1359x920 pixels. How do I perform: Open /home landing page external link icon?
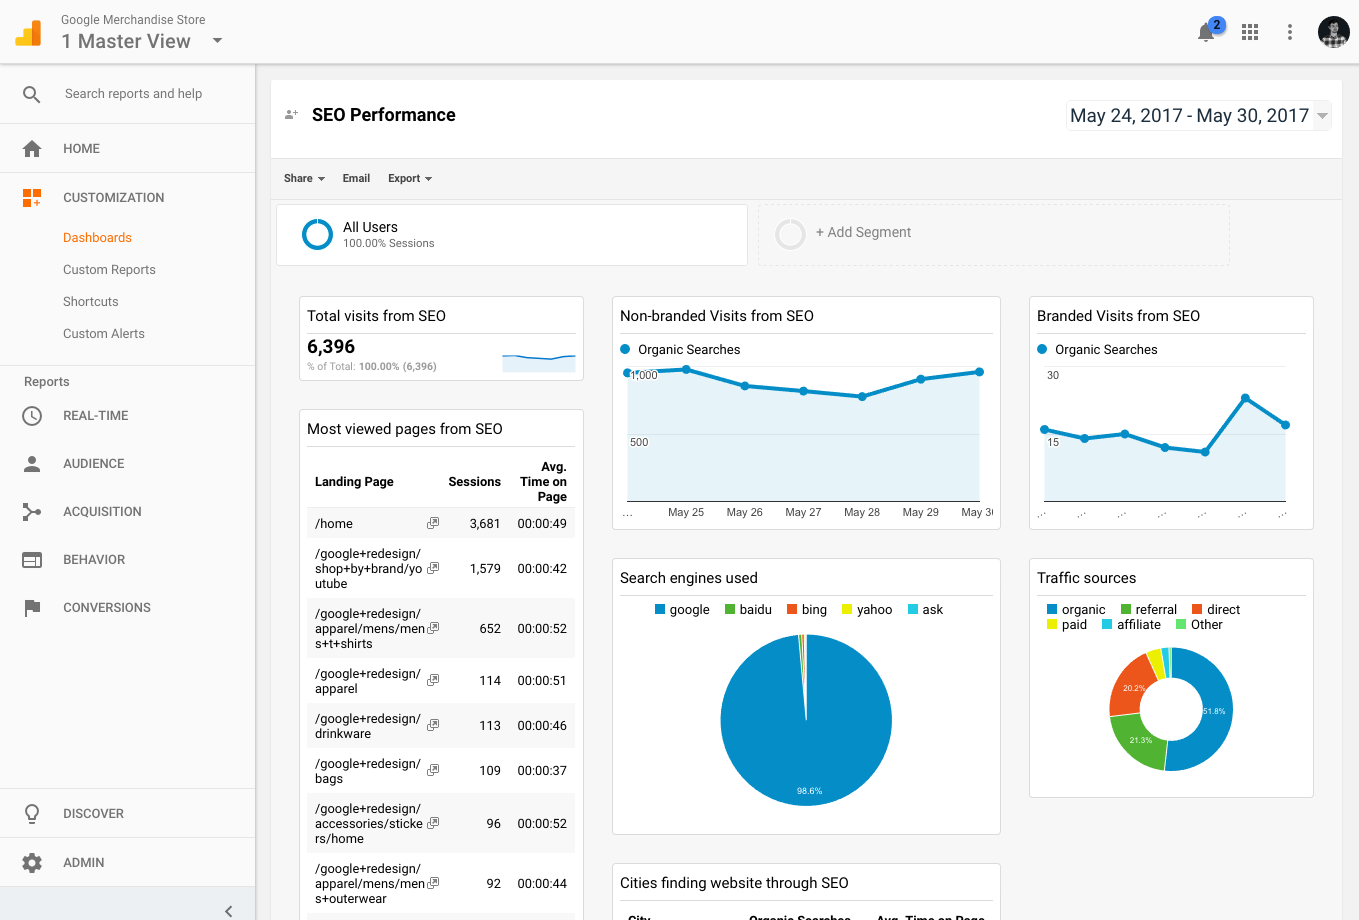pos(433,523)
